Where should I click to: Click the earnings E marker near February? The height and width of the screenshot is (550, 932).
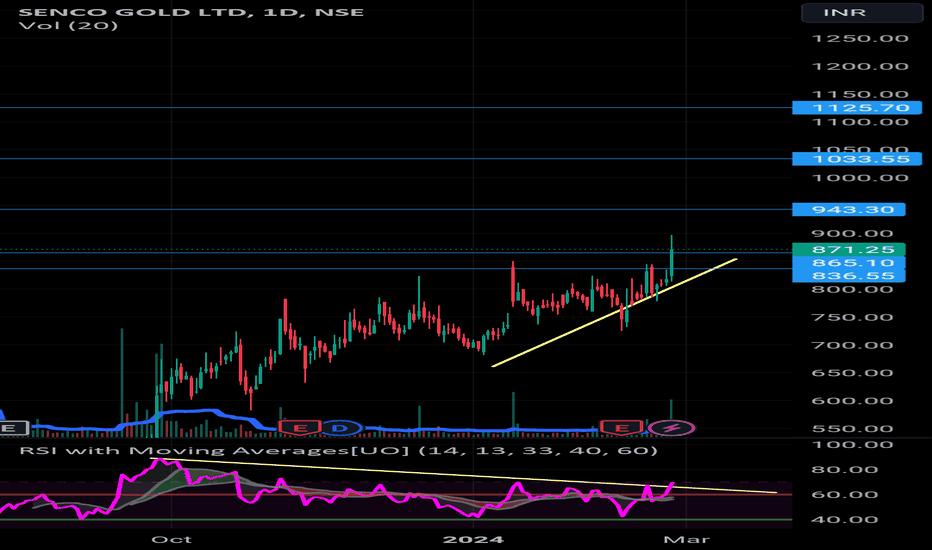pos(621,428)
